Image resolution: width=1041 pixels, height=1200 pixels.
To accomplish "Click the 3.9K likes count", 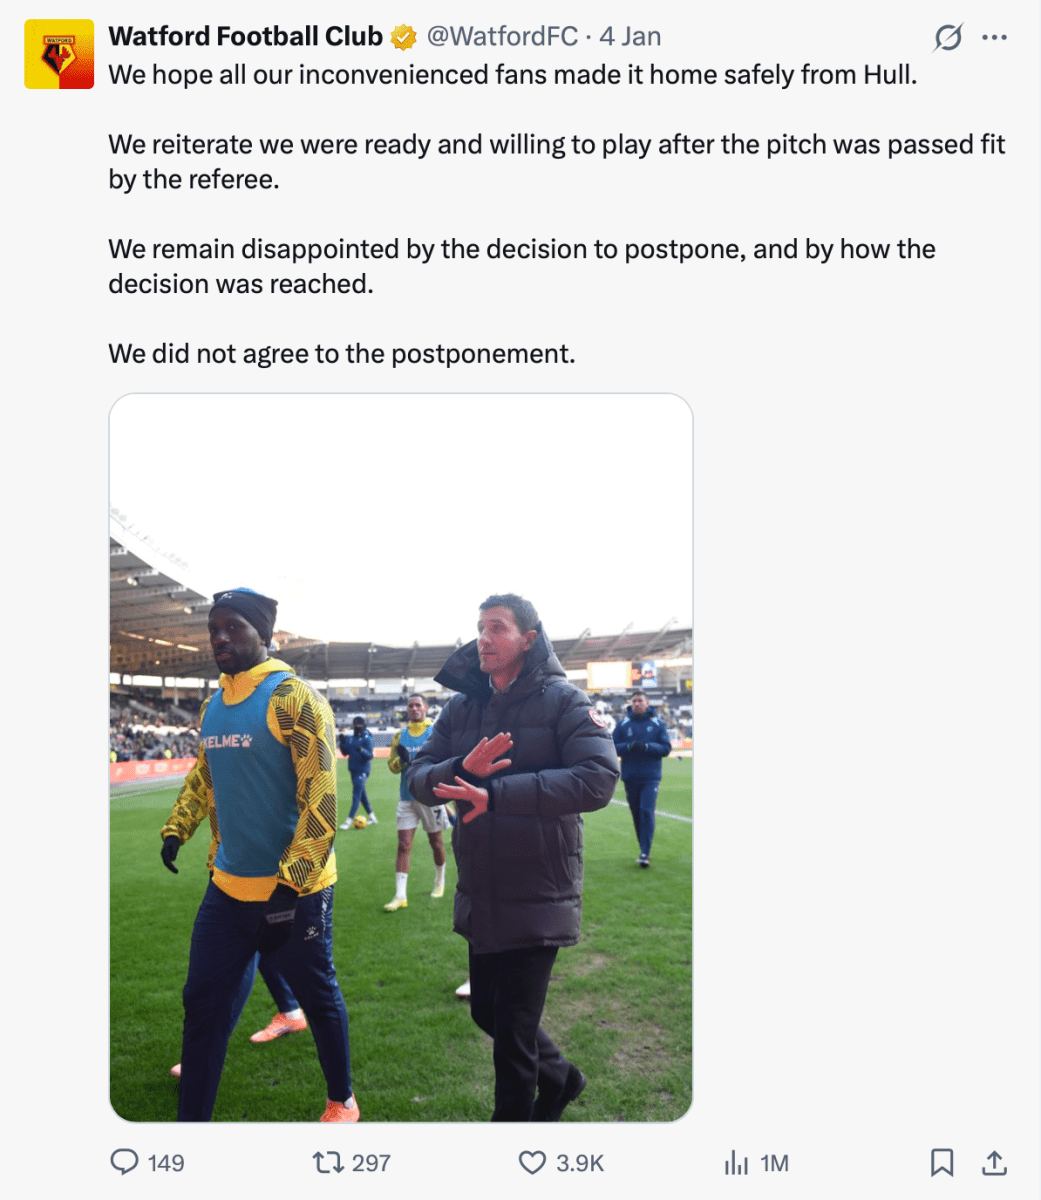I will (x=580, y=1163).
